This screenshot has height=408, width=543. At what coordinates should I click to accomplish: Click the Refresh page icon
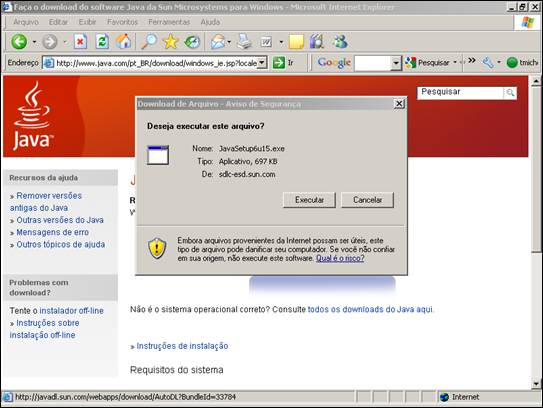tap(102, 42)
